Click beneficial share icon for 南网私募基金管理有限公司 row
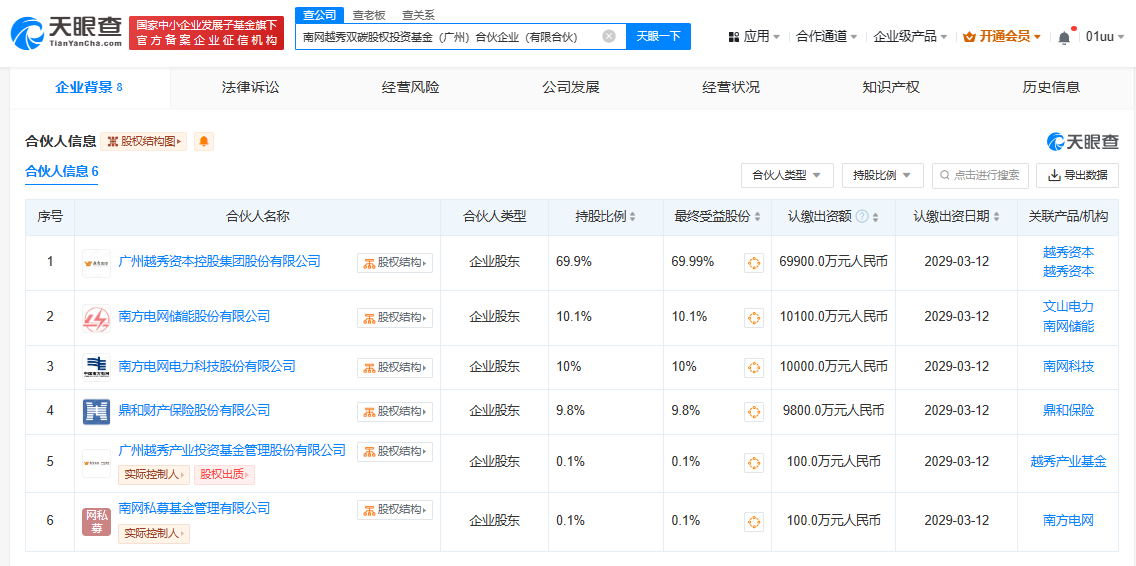 click(x=754, y=521)
